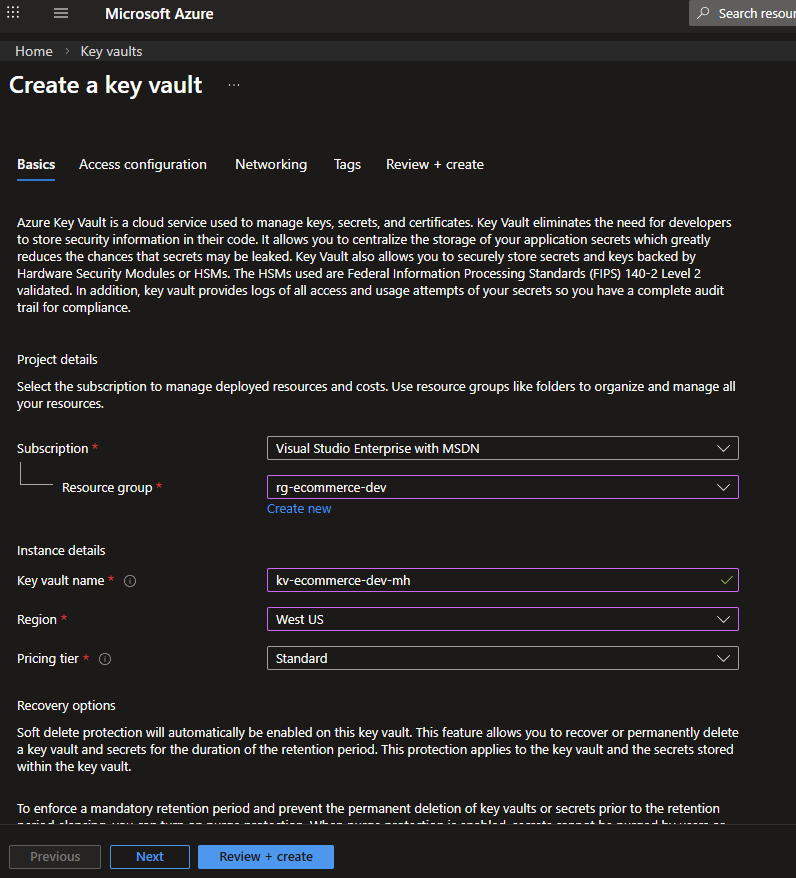Open the app launcher grid icon

pyautogui.click(x=14, y=14)
